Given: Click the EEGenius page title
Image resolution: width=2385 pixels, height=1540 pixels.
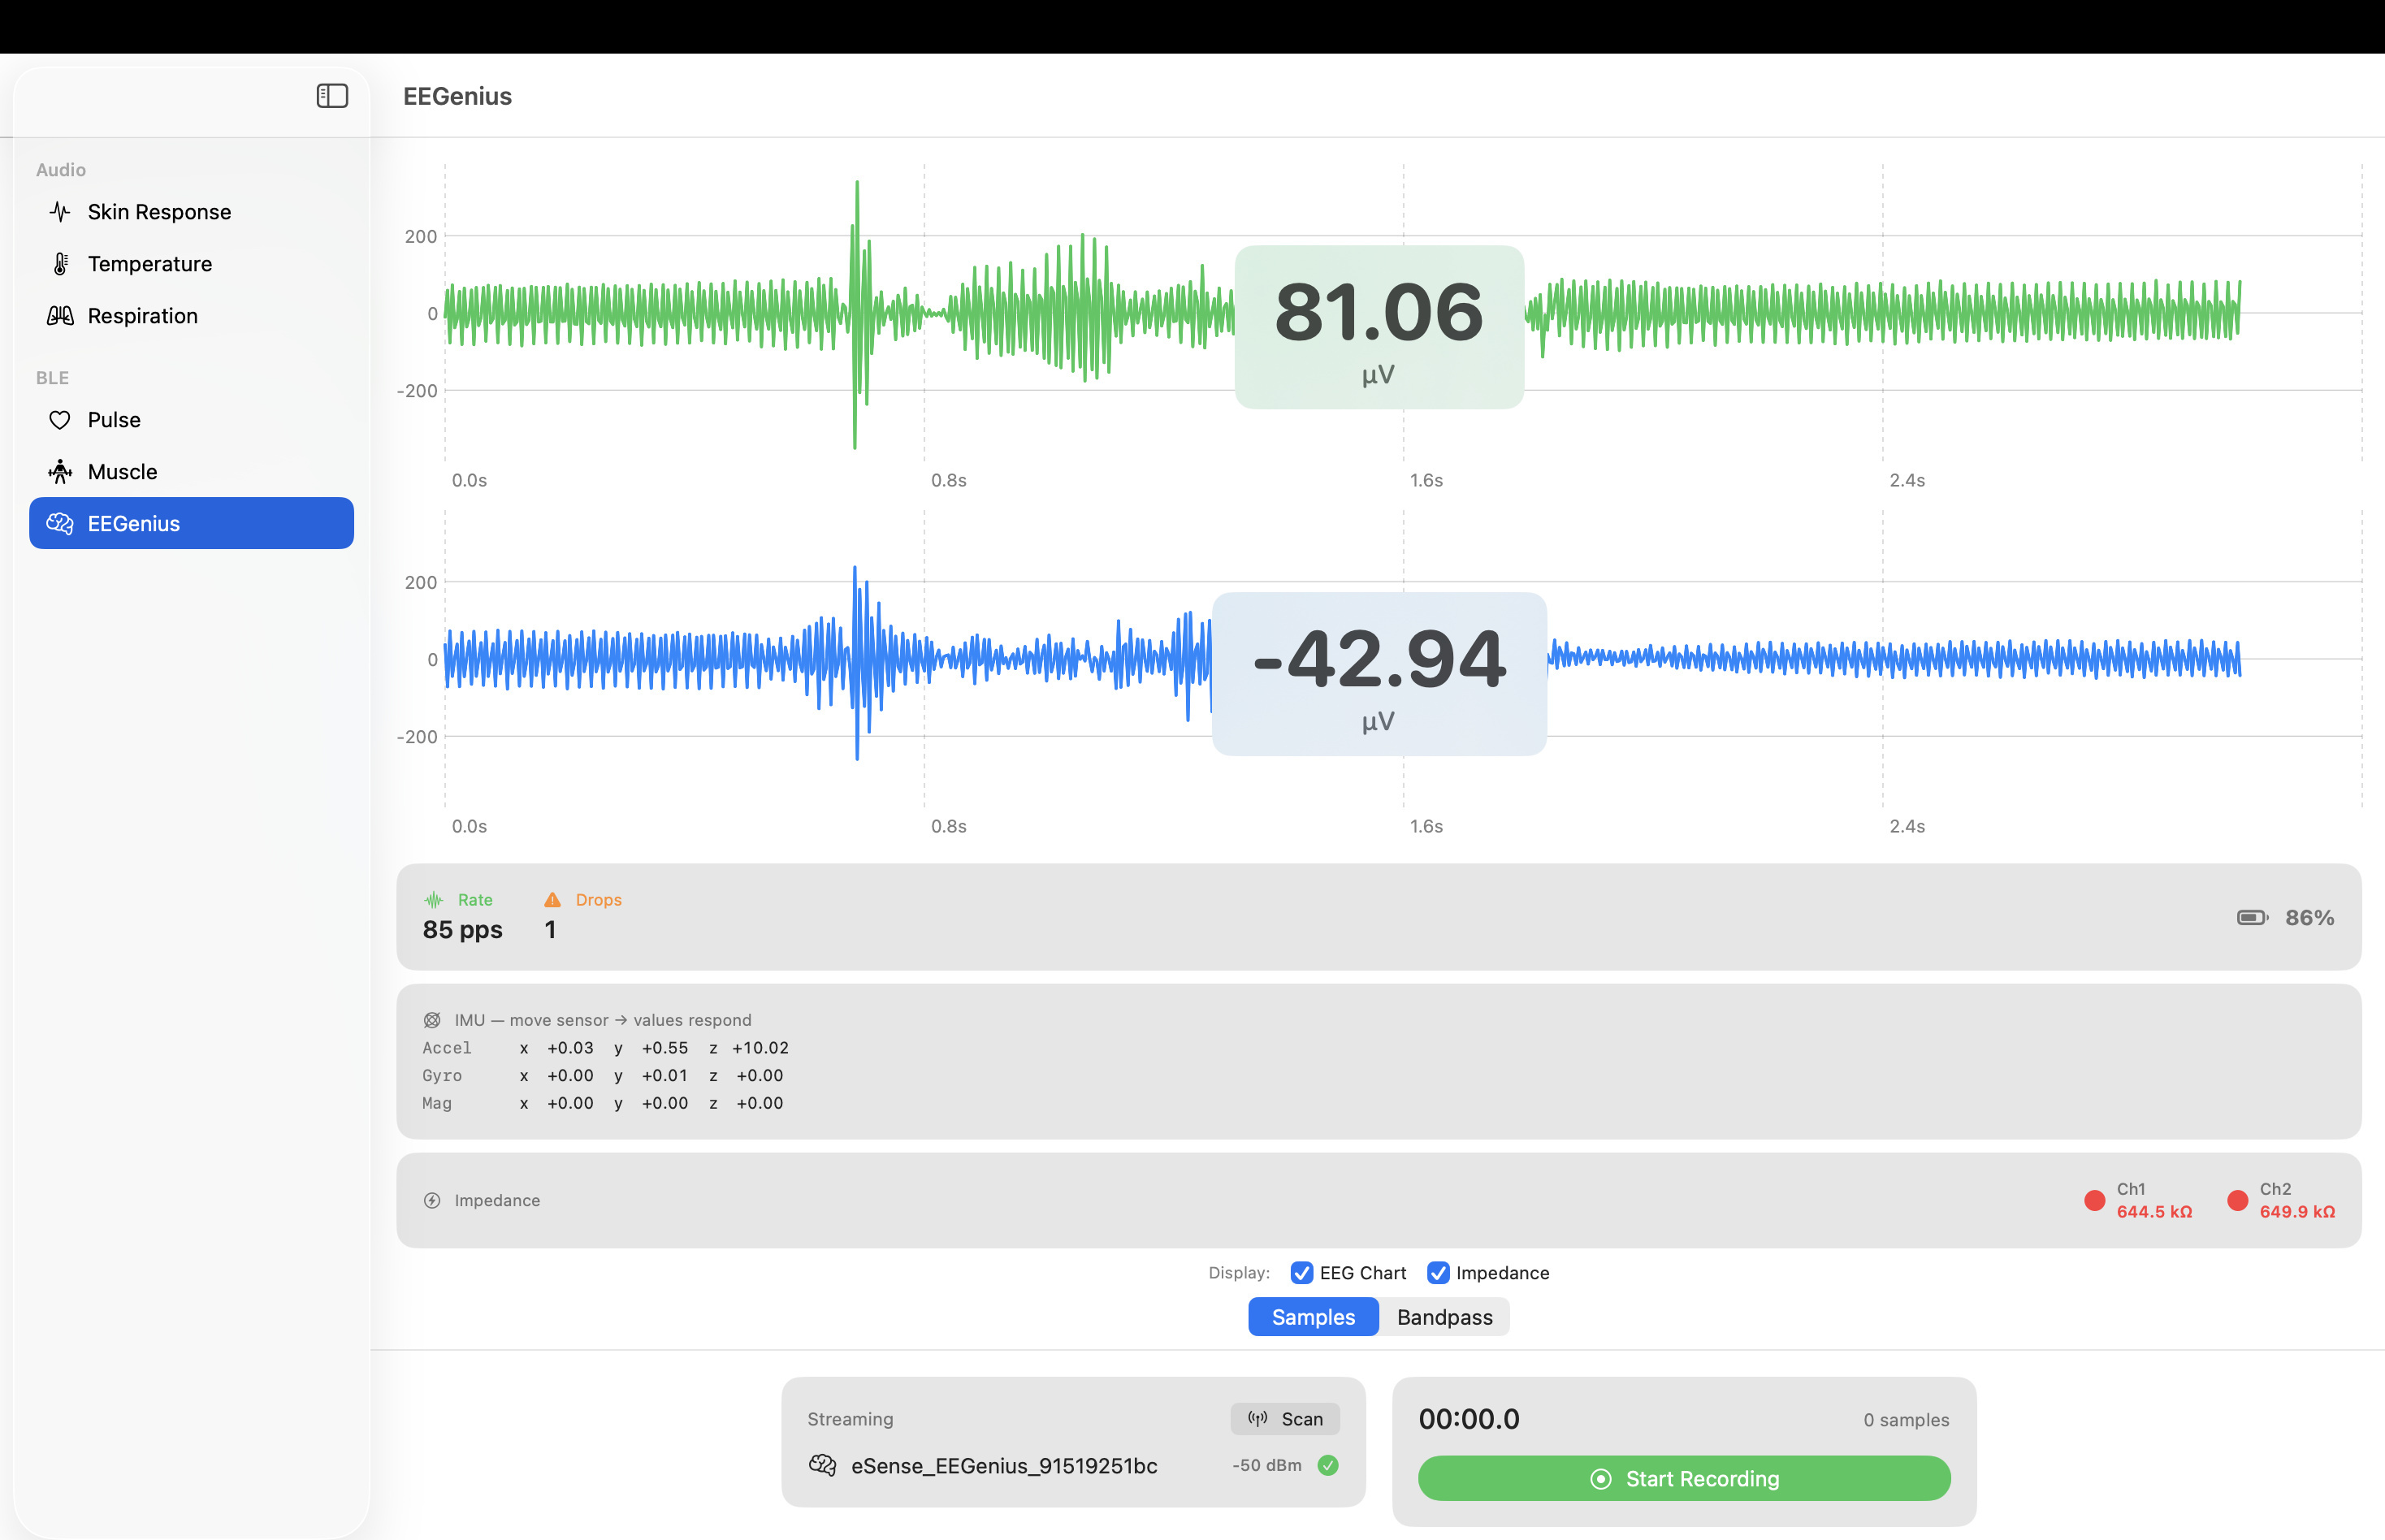Looking at the screenshot, I should point(457,96).
